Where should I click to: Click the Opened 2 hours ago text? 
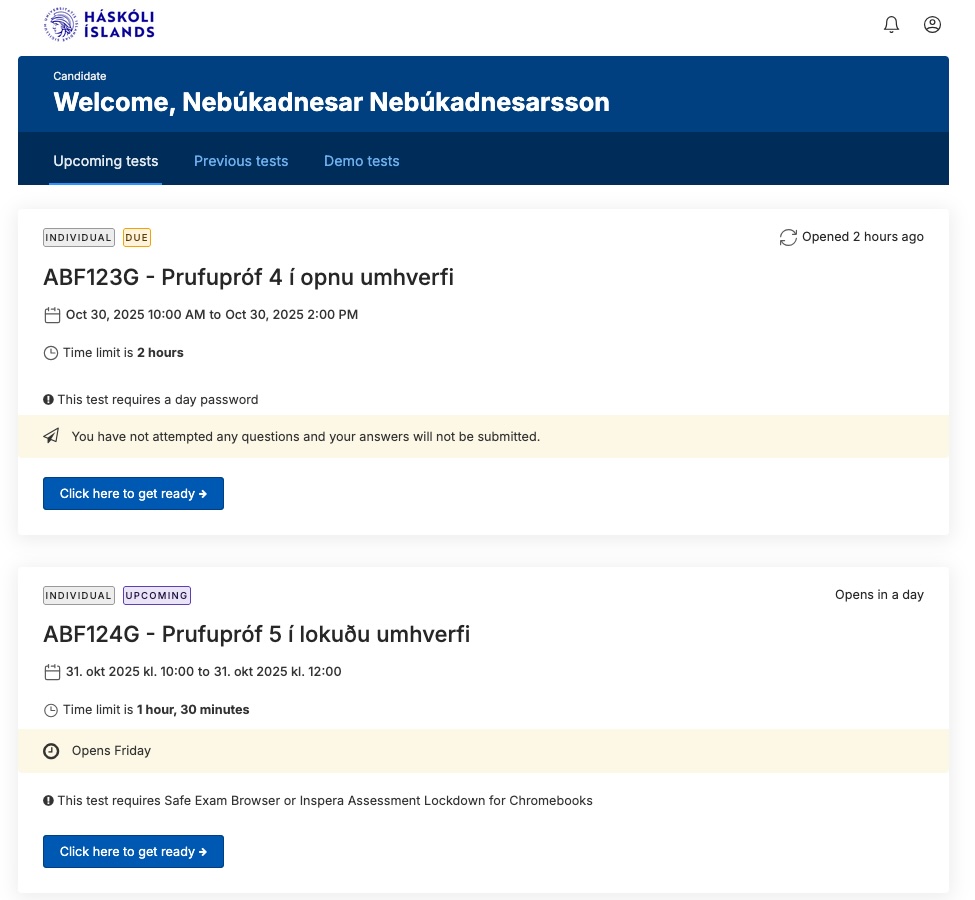(x=862, y=237)
